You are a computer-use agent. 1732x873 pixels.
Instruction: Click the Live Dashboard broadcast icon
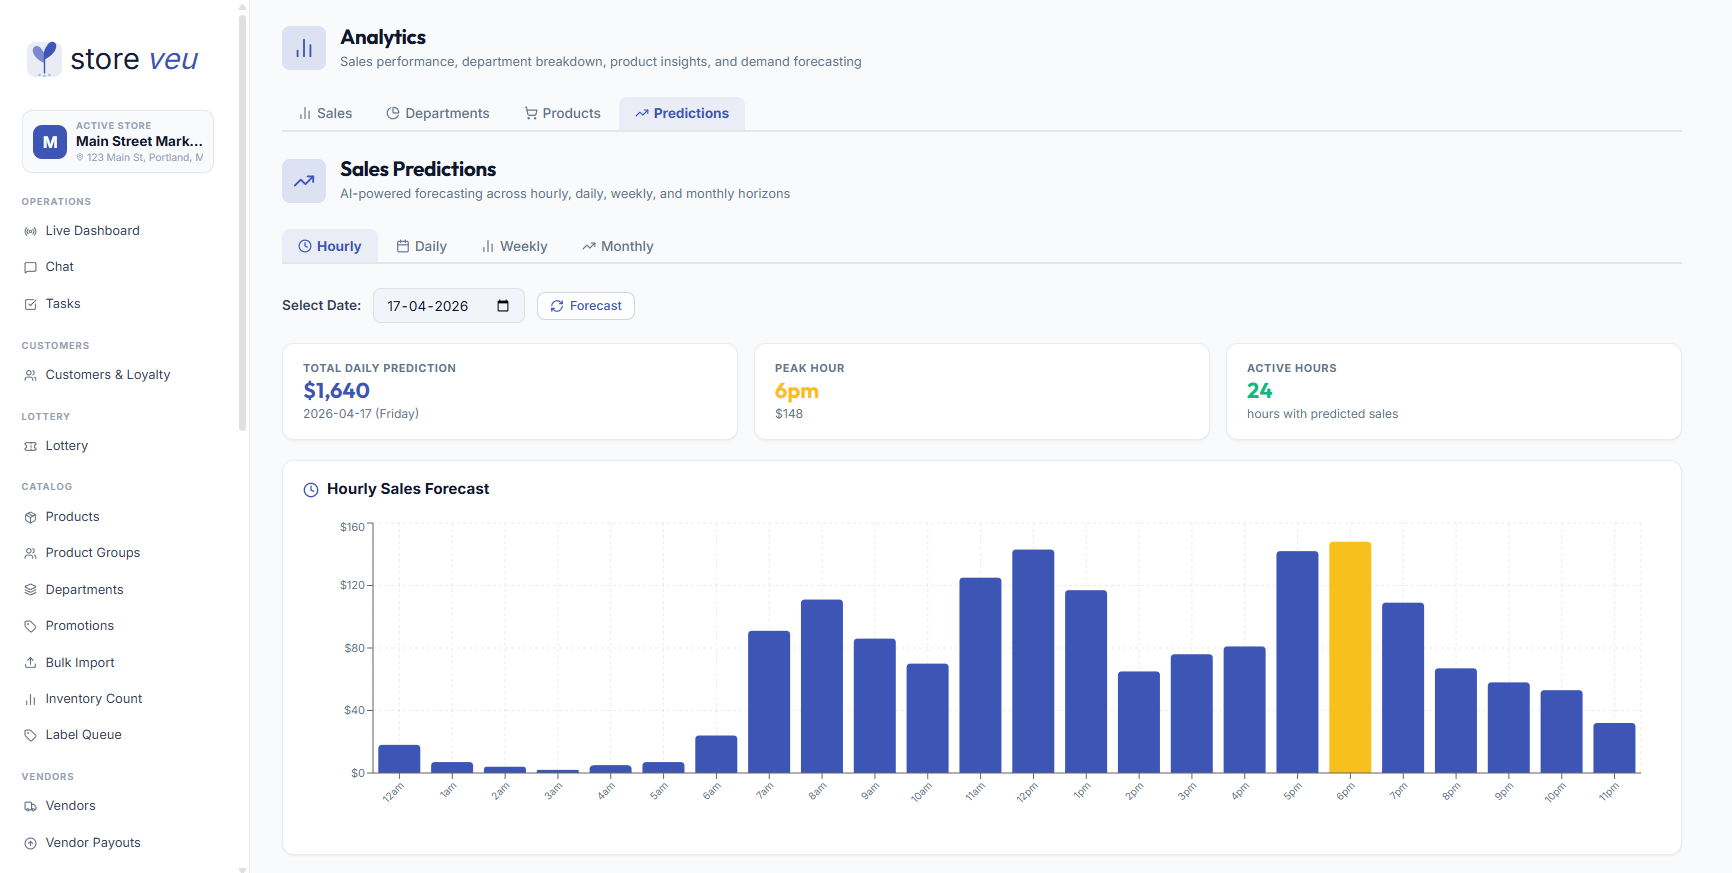(x=30, y=231)
